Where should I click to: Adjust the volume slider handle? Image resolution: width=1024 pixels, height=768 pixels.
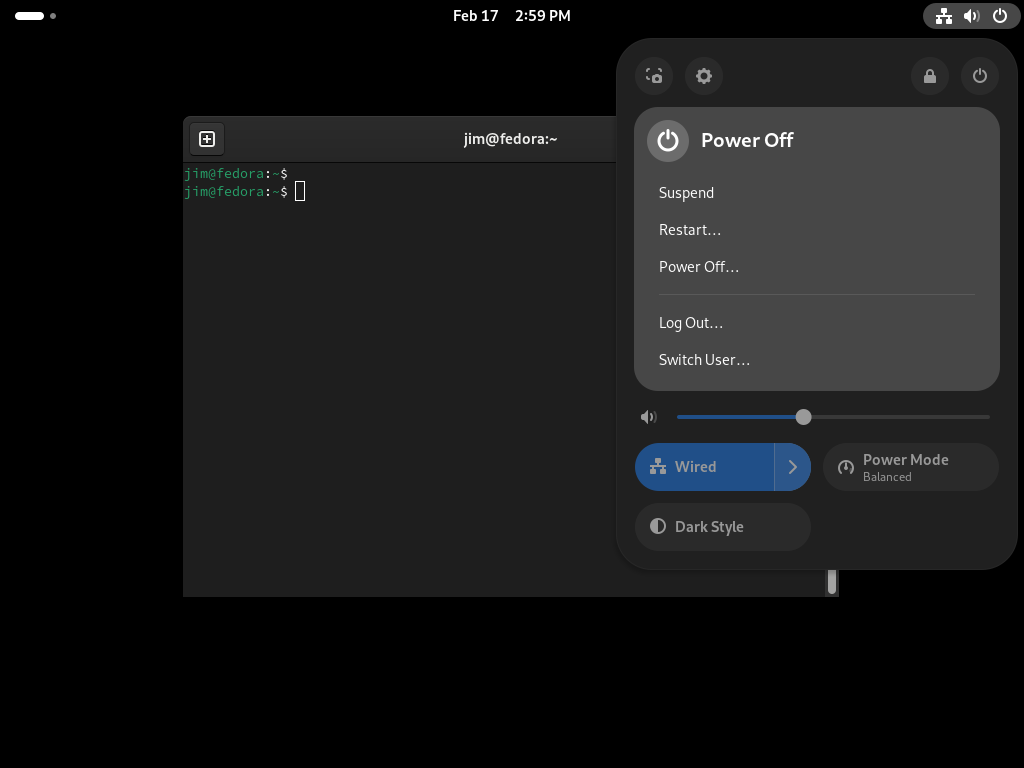(803, 417)
